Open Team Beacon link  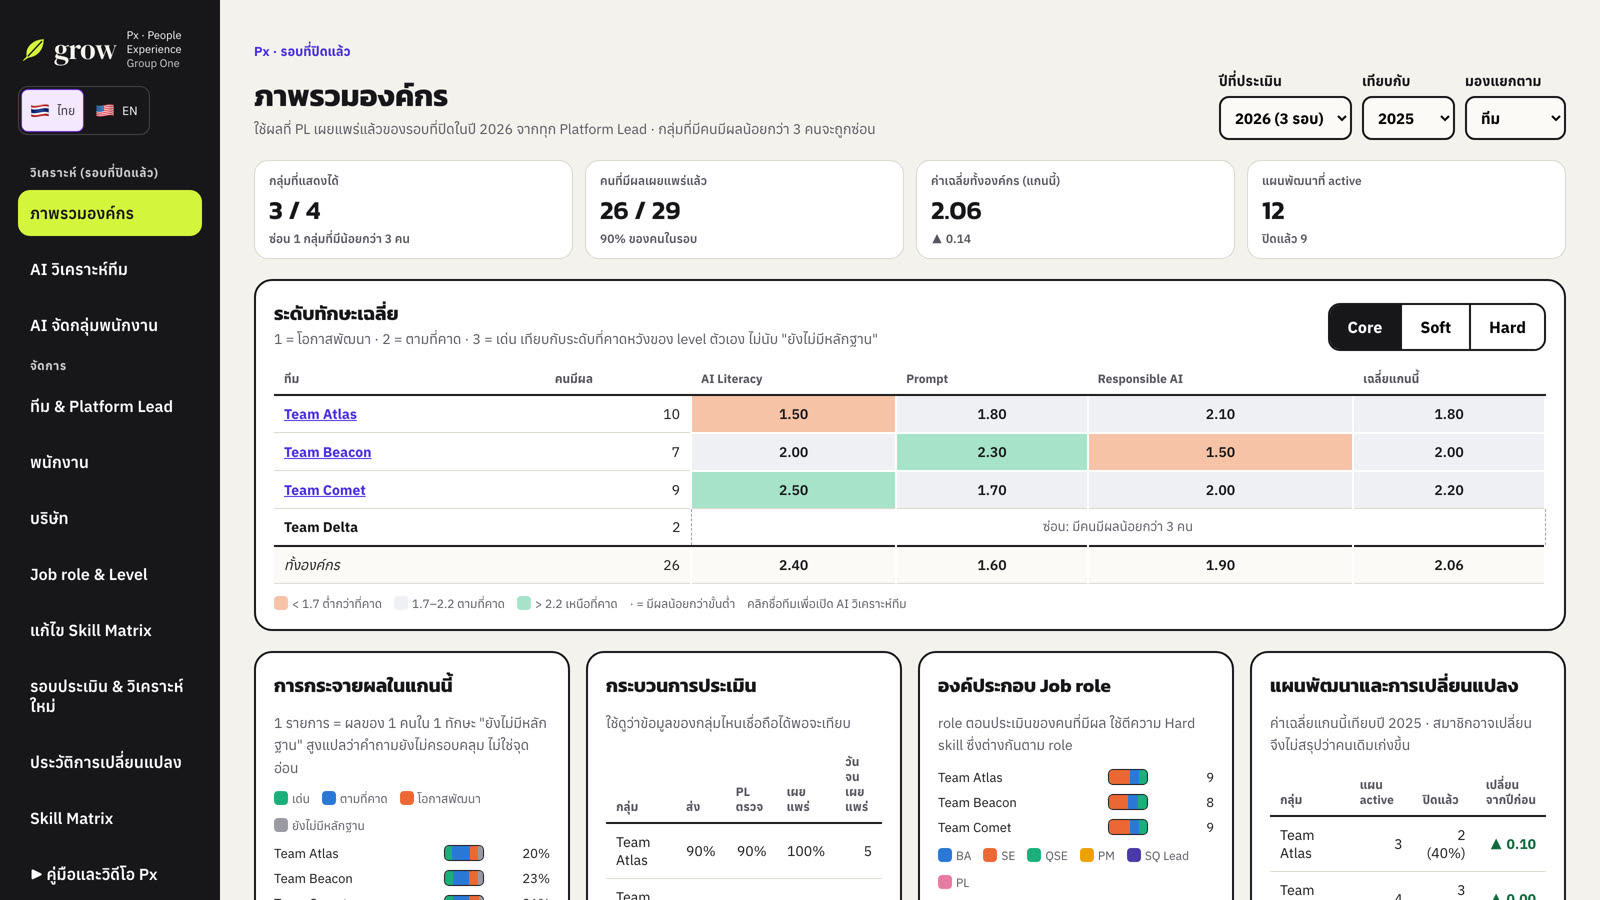coord(327,452)
